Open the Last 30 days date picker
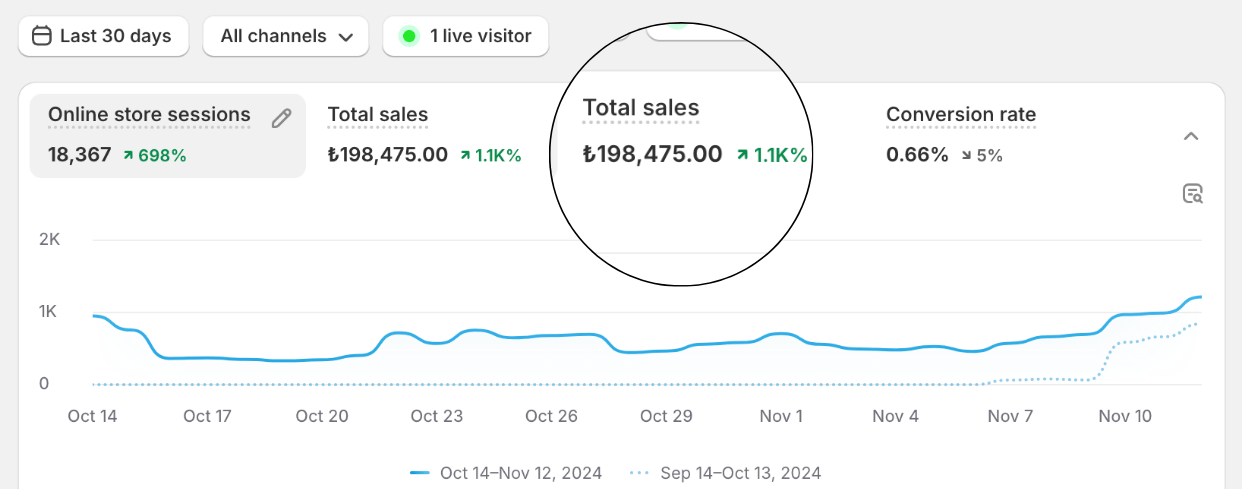This screenshot has height=489, width=1242. (103, 36)
